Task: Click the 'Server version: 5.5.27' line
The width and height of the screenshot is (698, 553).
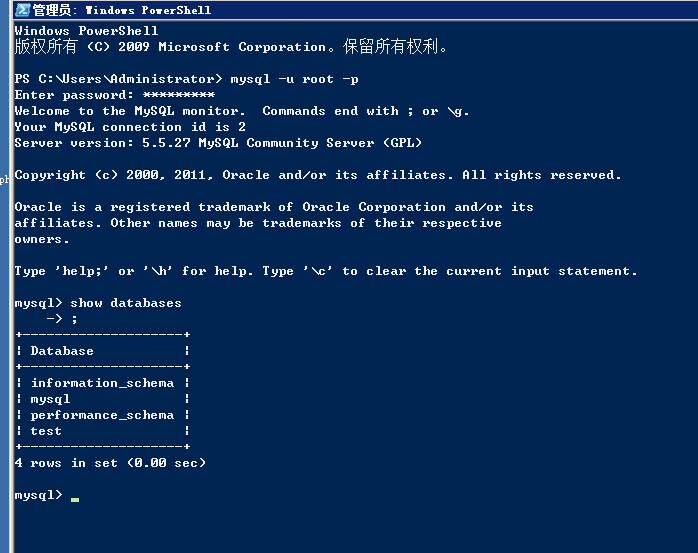Action: point(218,143)
